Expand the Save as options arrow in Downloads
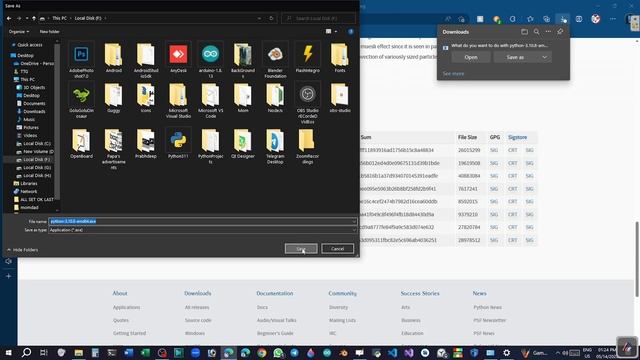The height and width of the screenshot is (360, 640). pyautogui.click(x=544, y=57)
